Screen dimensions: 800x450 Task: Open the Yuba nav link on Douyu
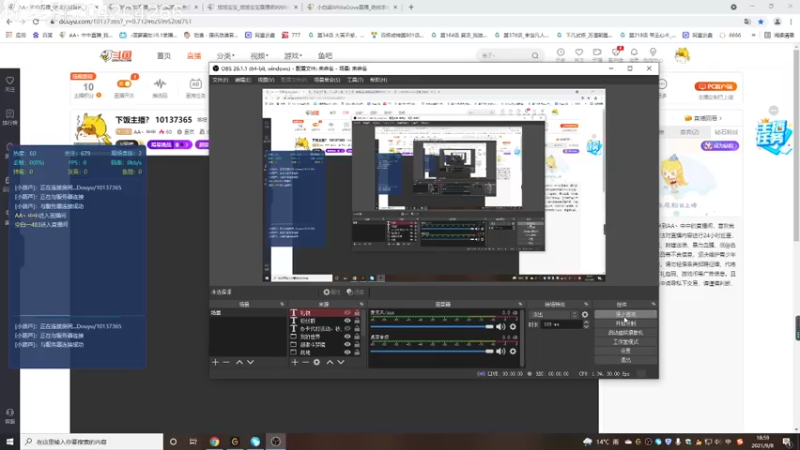[324, 56]
